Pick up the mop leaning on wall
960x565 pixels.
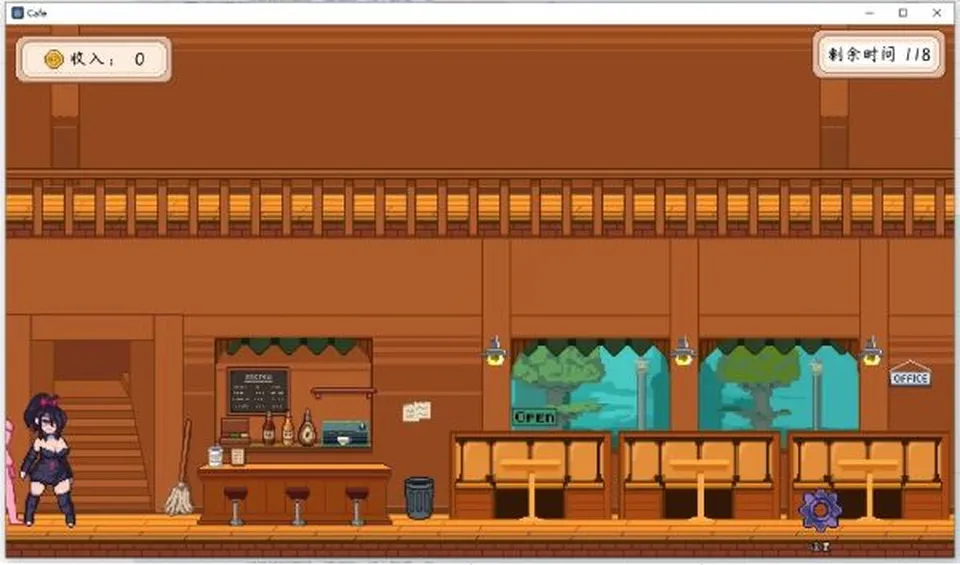pos(181,468)
